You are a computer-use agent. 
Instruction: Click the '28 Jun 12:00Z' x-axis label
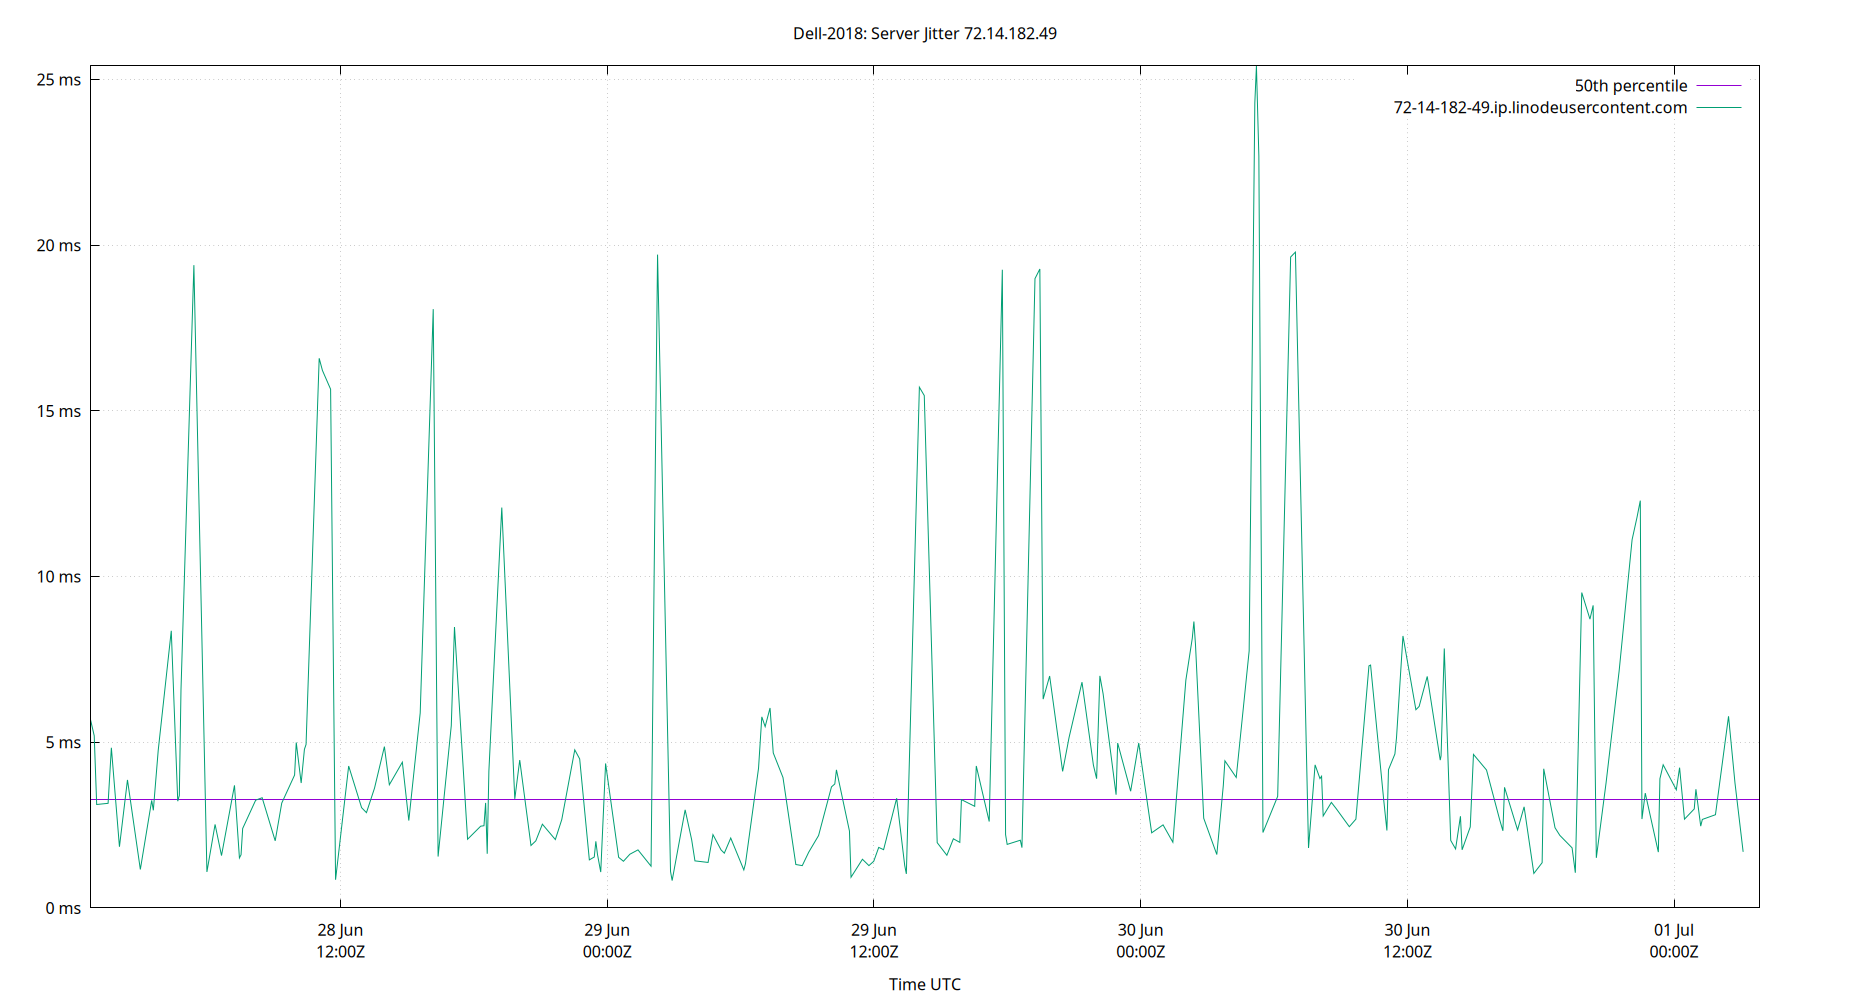[x=340, y=941]
